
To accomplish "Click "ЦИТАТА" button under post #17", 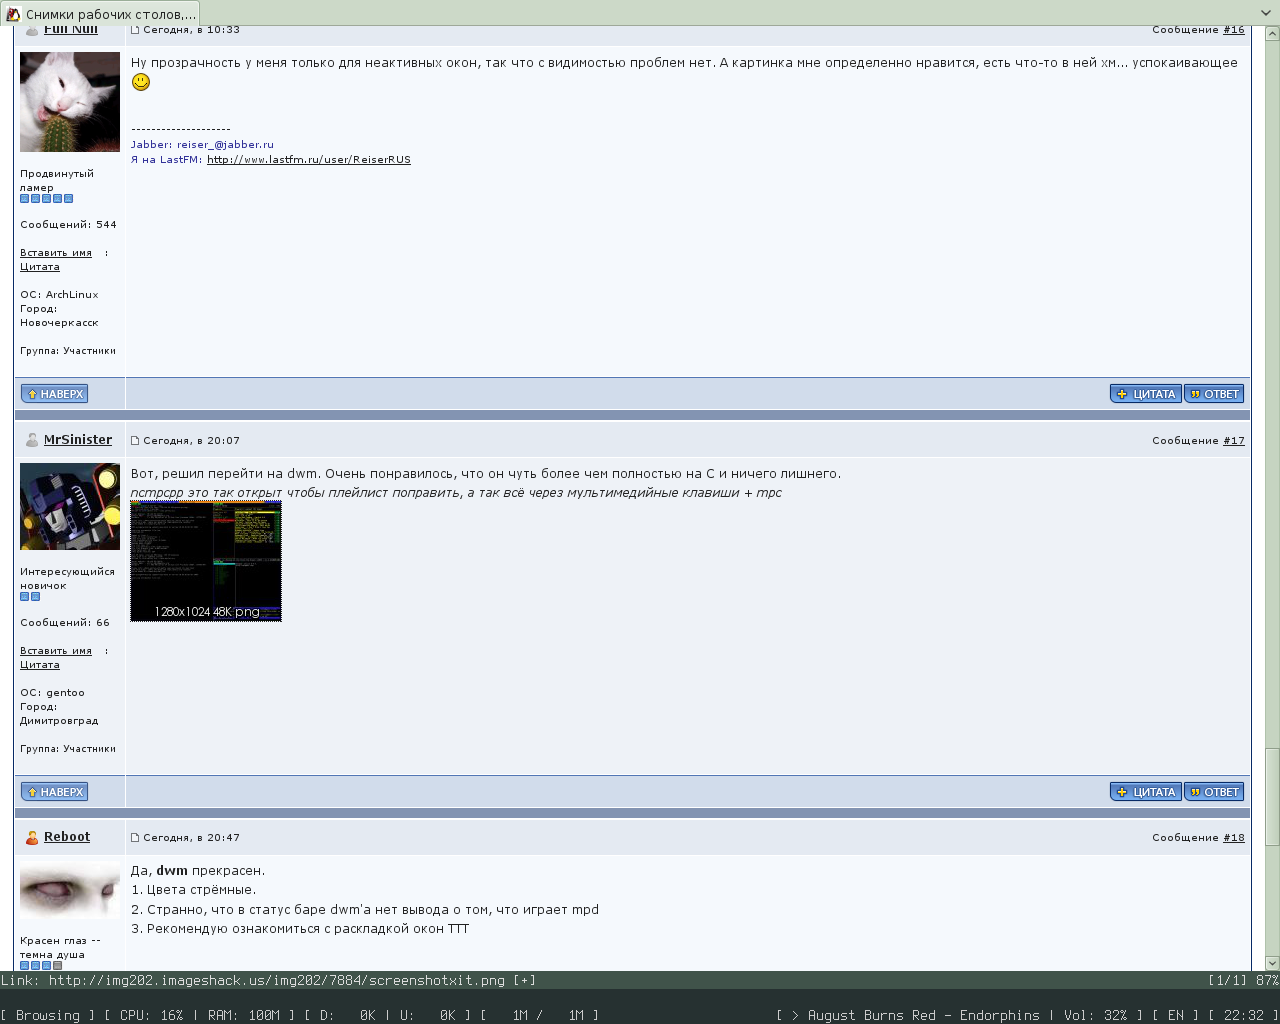I will (1146, 792).
